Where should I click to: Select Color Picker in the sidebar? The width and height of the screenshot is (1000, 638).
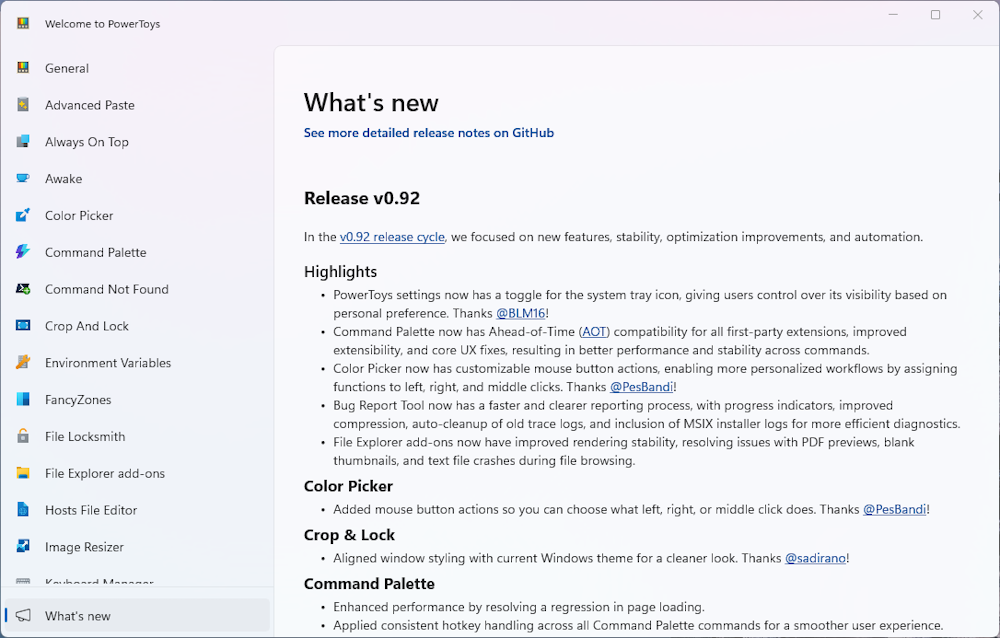137,216
